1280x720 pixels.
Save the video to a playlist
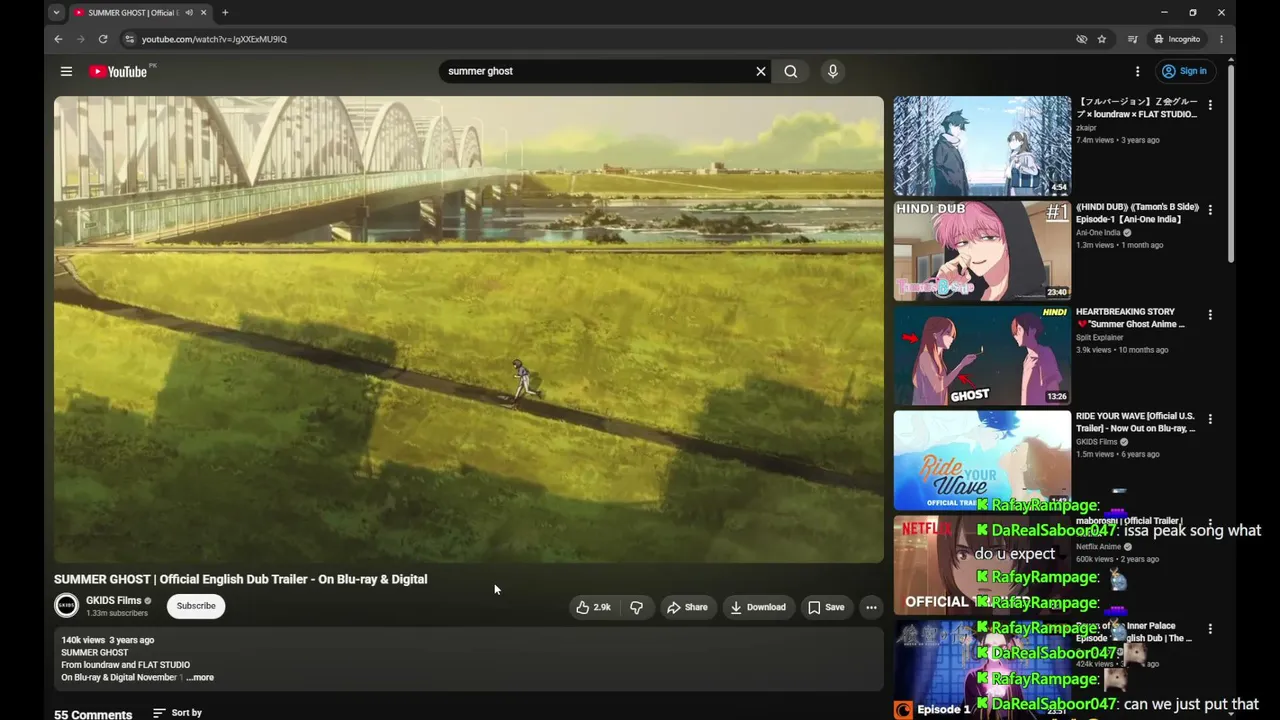coord(826,607)
